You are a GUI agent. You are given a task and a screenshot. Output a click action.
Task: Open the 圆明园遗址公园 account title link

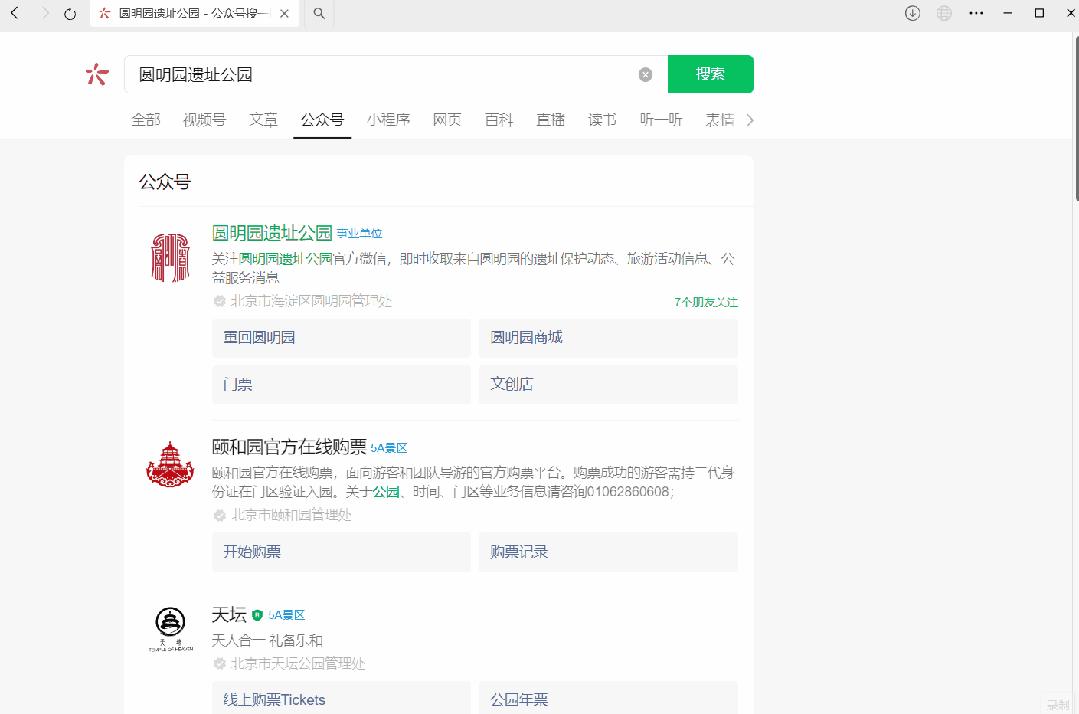coord(272,233)
